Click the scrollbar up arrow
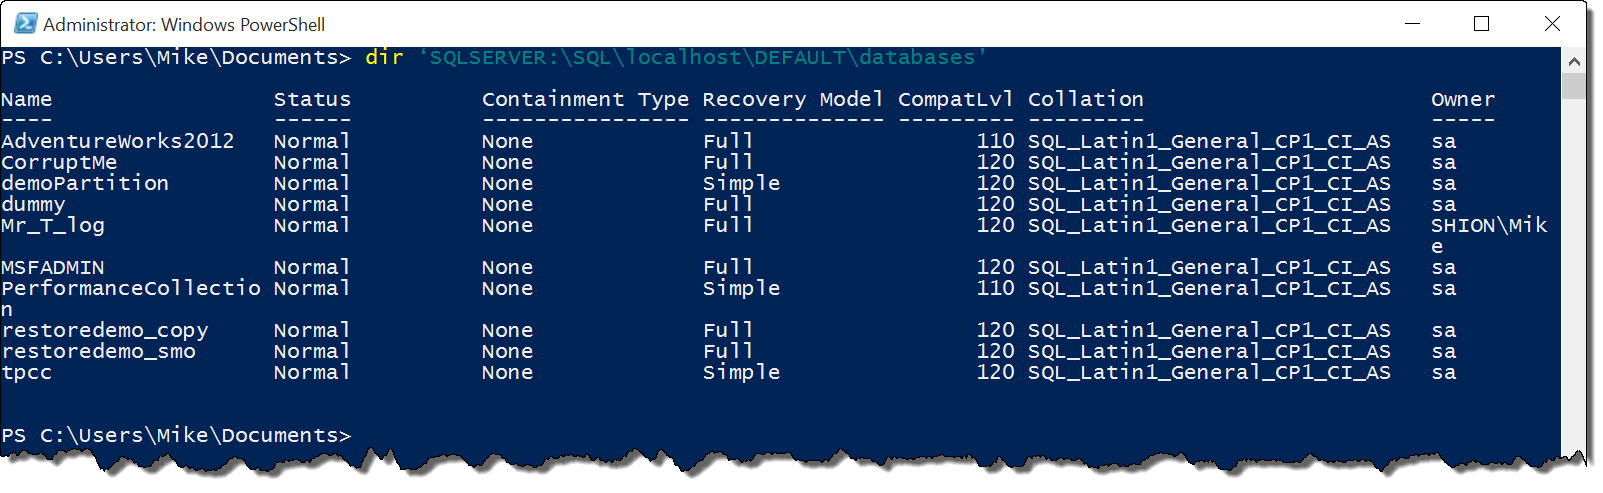Image resolution: width=1603 pixels, height=493 pixels. [1573, 61]
